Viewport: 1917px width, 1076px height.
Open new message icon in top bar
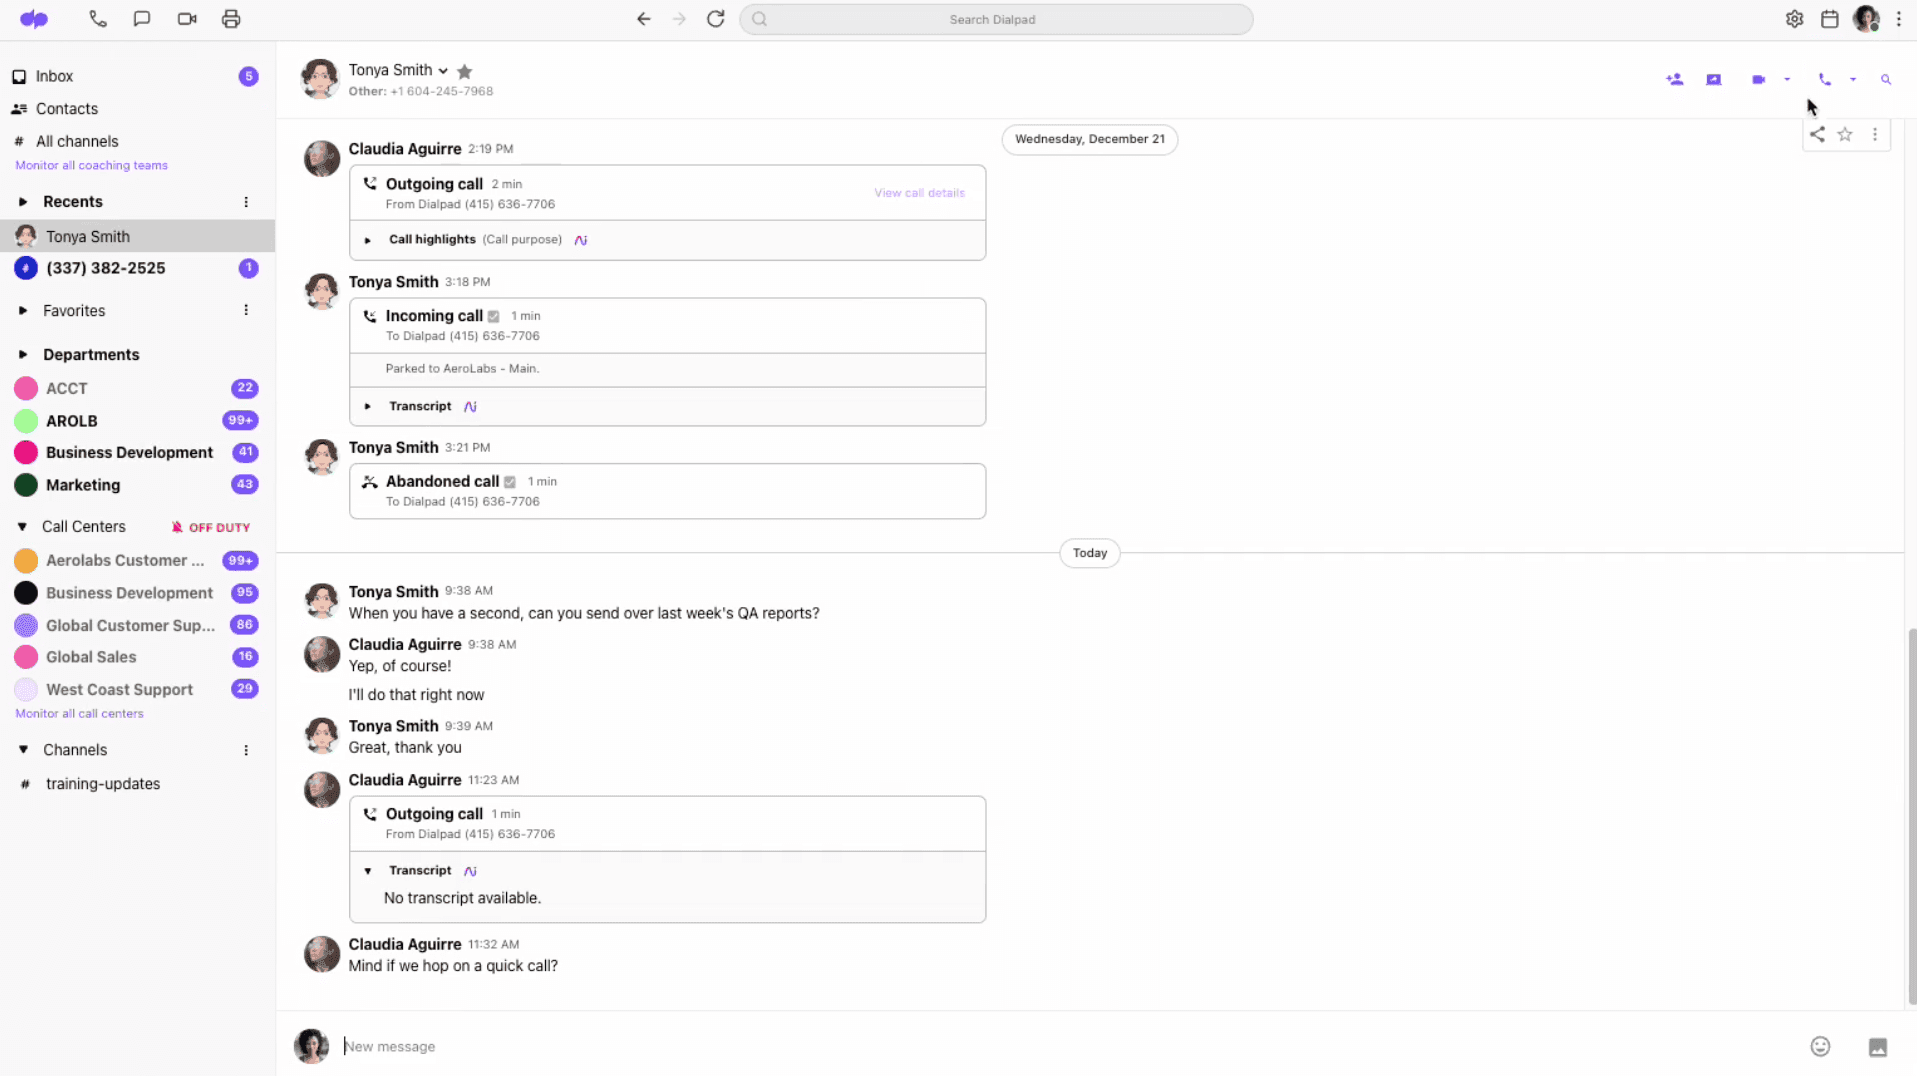click(x=142, y=19)
